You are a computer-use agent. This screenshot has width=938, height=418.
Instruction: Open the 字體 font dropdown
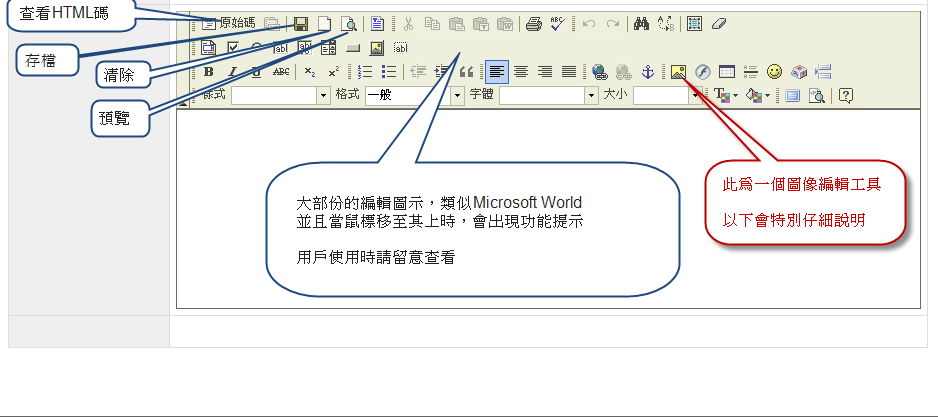[591, 95]
